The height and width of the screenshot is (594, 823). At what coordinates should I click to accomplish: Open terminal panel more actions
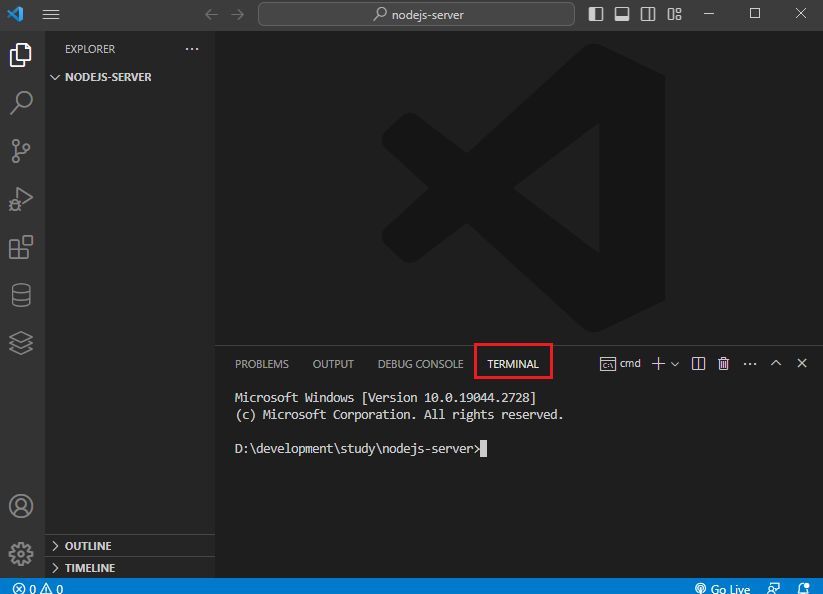[750, 364]
